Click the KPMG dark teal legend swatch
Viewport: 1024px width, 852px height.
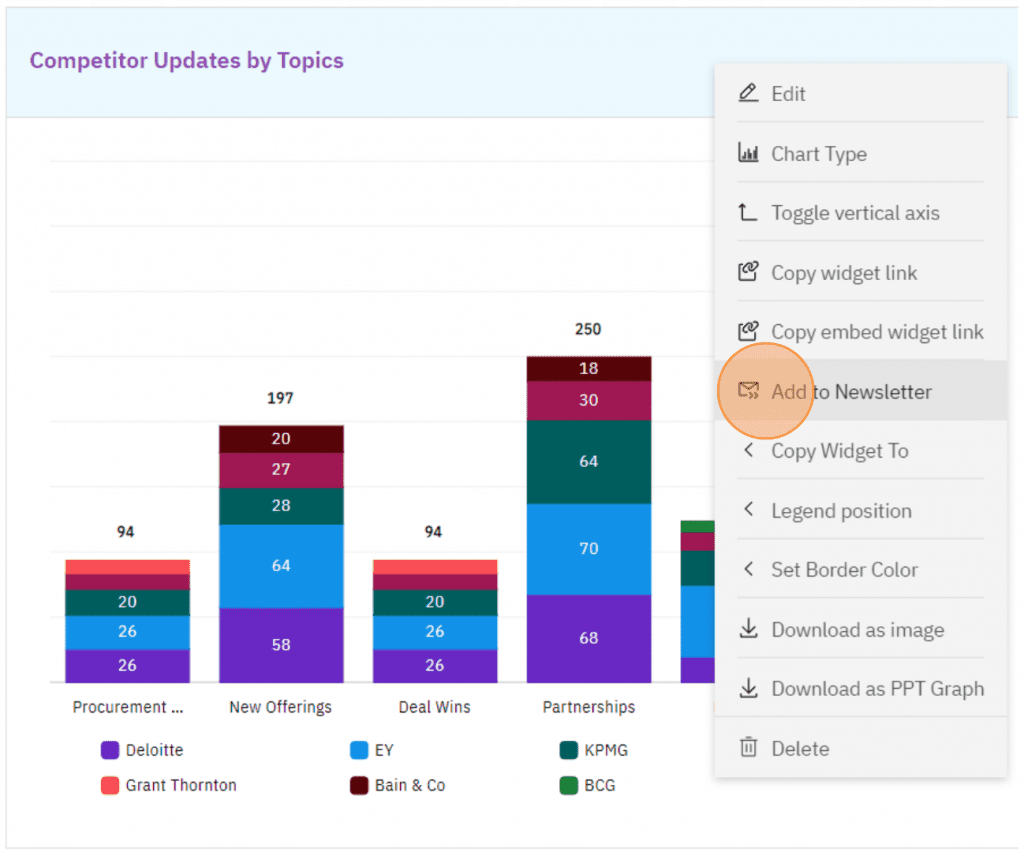[569, 750]
